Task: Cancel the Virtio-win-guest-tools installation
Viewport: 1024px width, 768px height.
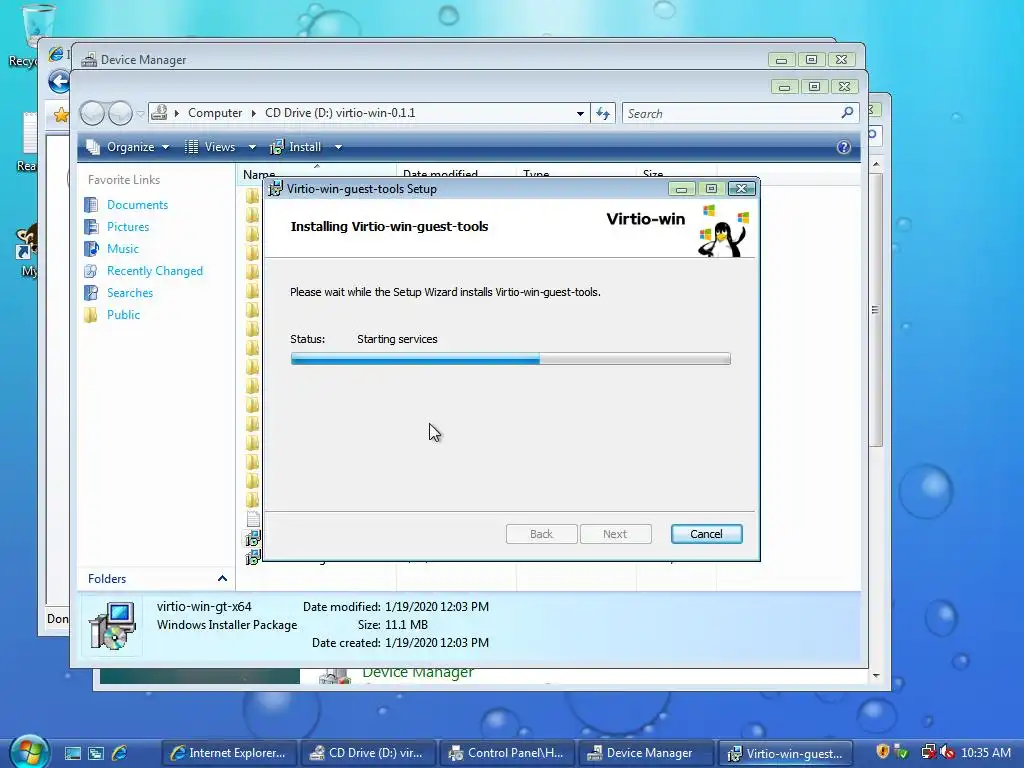Action: (706, 534)
